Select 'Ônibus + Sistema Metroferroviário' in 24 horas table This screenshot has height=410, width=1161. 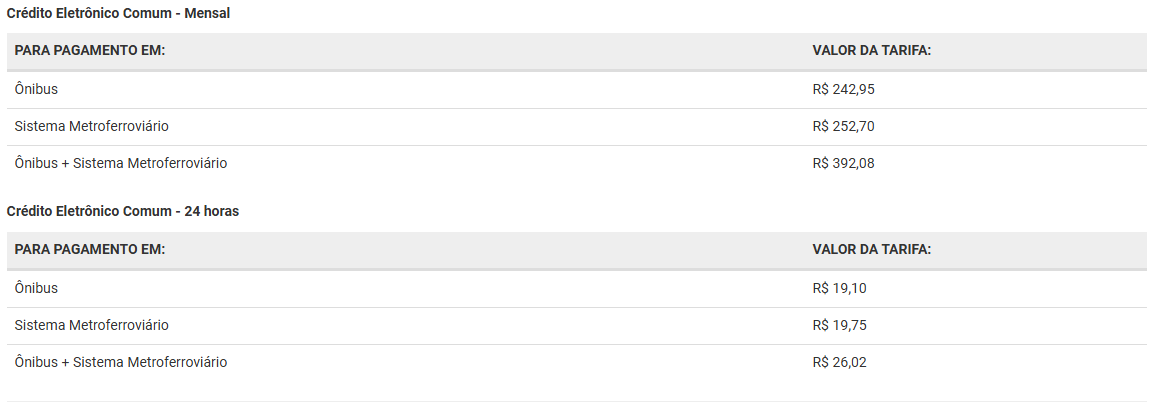click(x=121, y=363)
